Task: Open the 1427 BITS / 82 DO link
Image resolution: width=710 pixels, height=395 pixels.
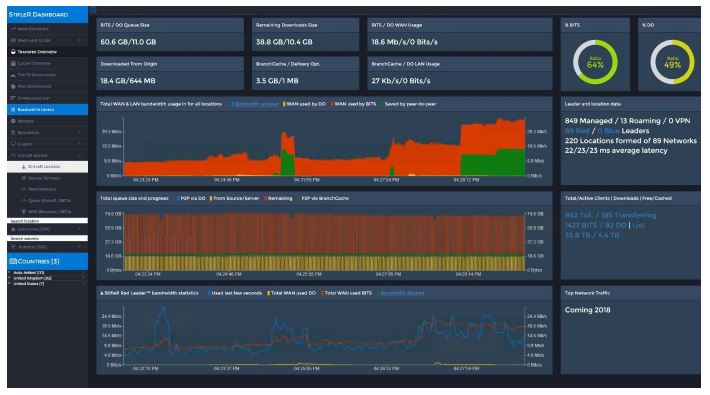Action: (x=595, y=225)
